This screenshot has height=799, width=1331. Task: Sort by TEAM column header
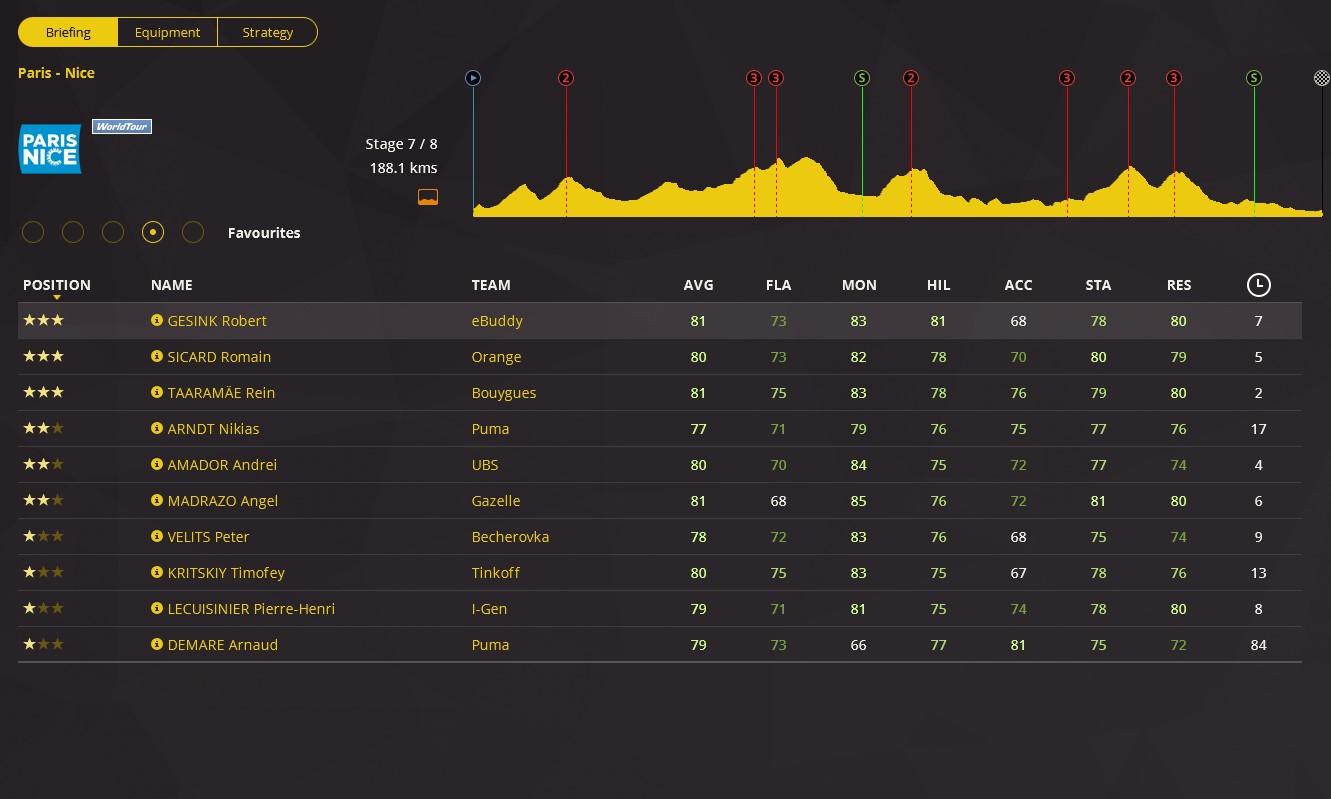491,285
